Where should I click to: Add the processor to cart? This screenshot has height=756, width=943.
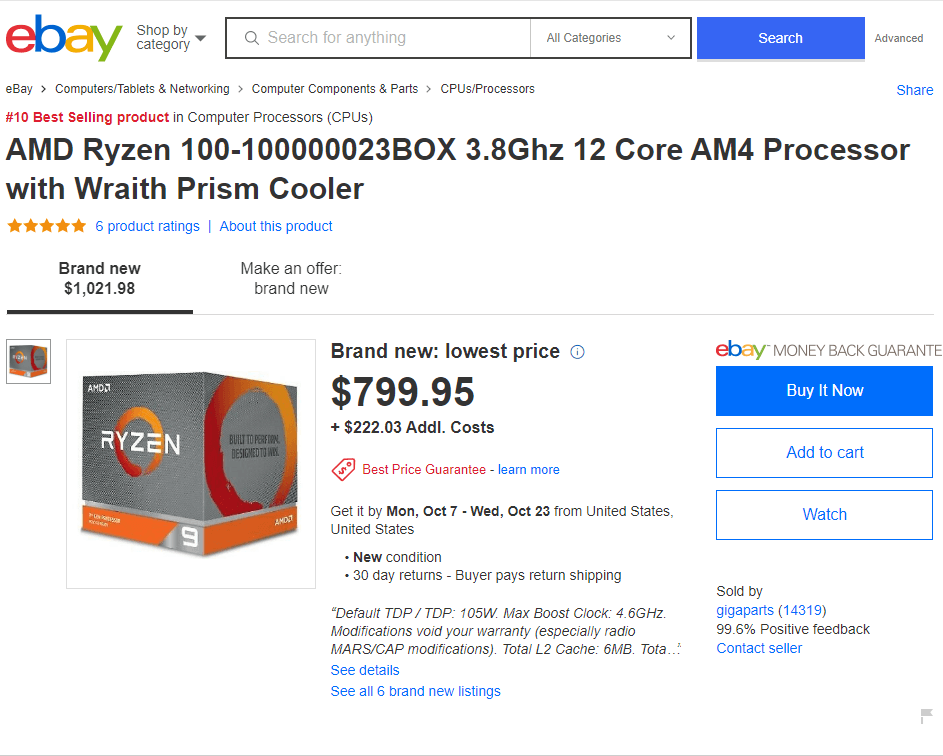[824, 452]
